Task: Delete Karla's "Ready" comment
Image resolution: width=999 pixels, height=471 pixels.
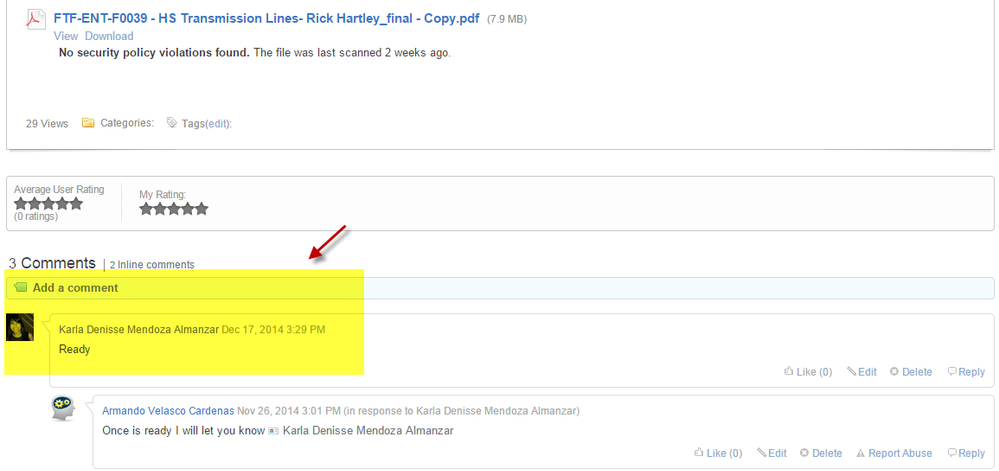Action: tap(911, 372)
